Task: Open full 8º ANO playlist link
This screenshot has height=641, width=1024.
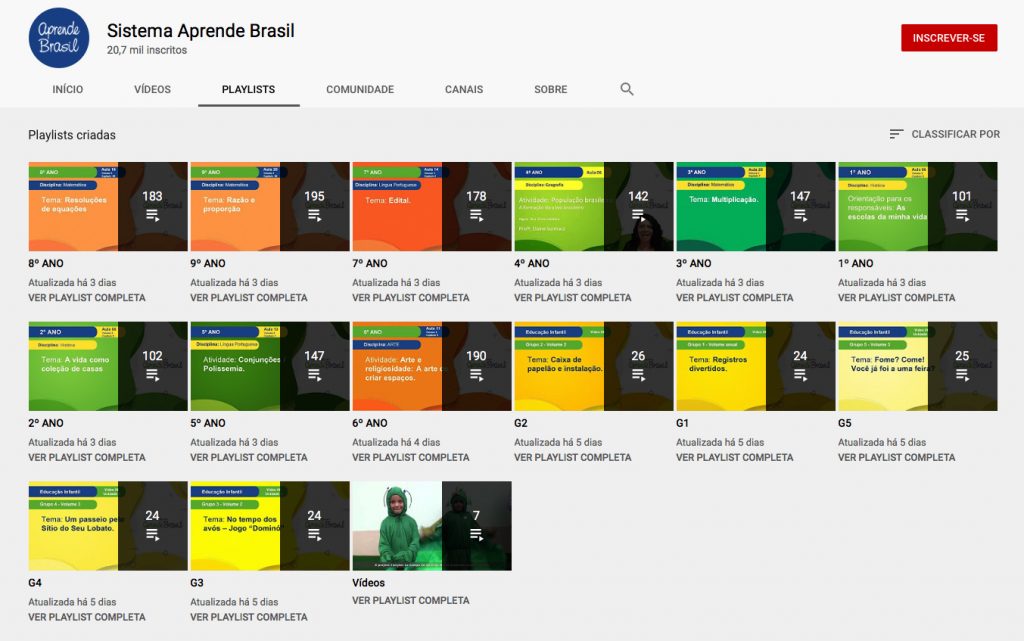Action: [87, 298]
